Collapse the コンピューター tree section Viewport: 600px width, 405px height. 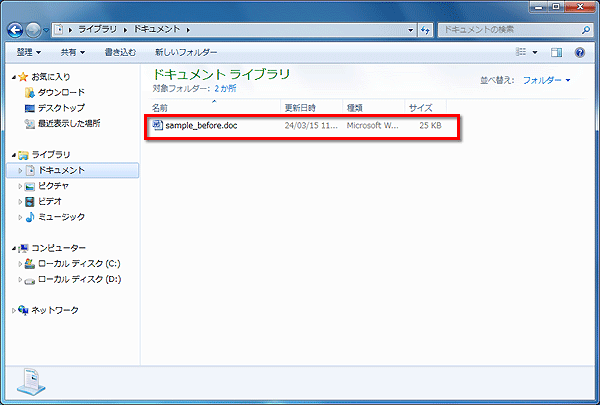[14, 248]
